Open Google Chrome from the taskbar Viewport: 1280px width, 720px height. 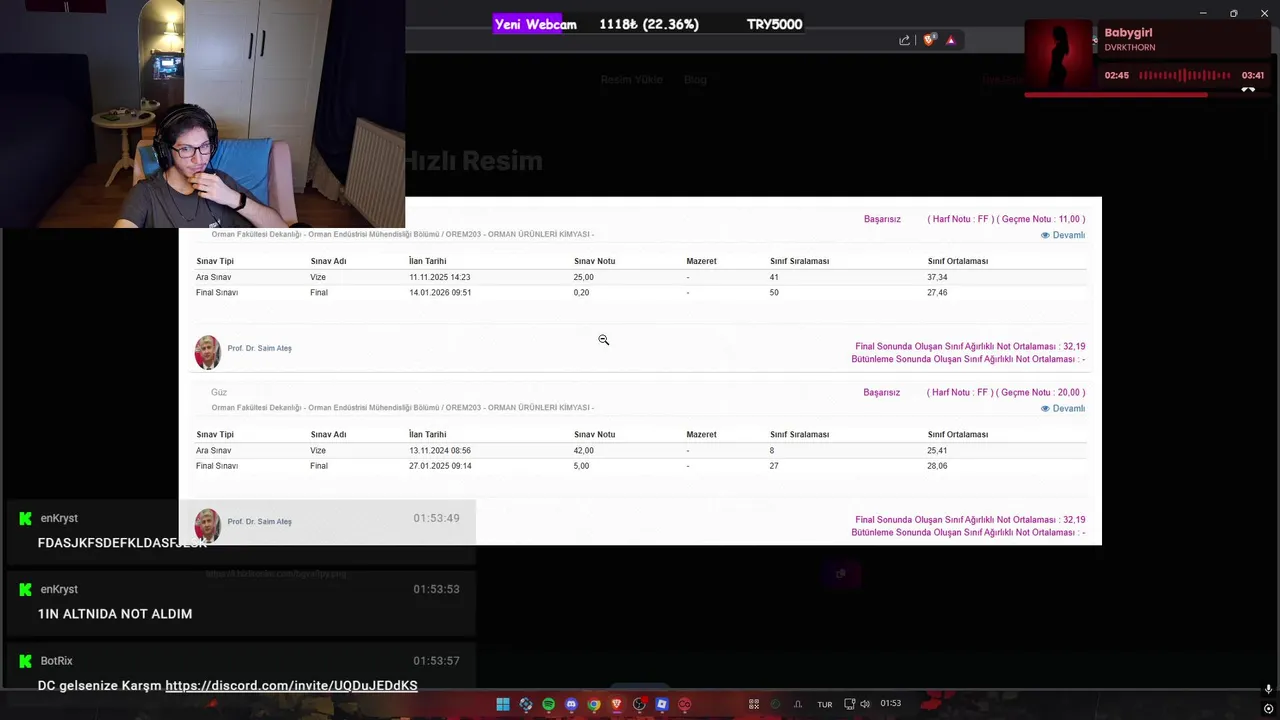tap(594, 704)
